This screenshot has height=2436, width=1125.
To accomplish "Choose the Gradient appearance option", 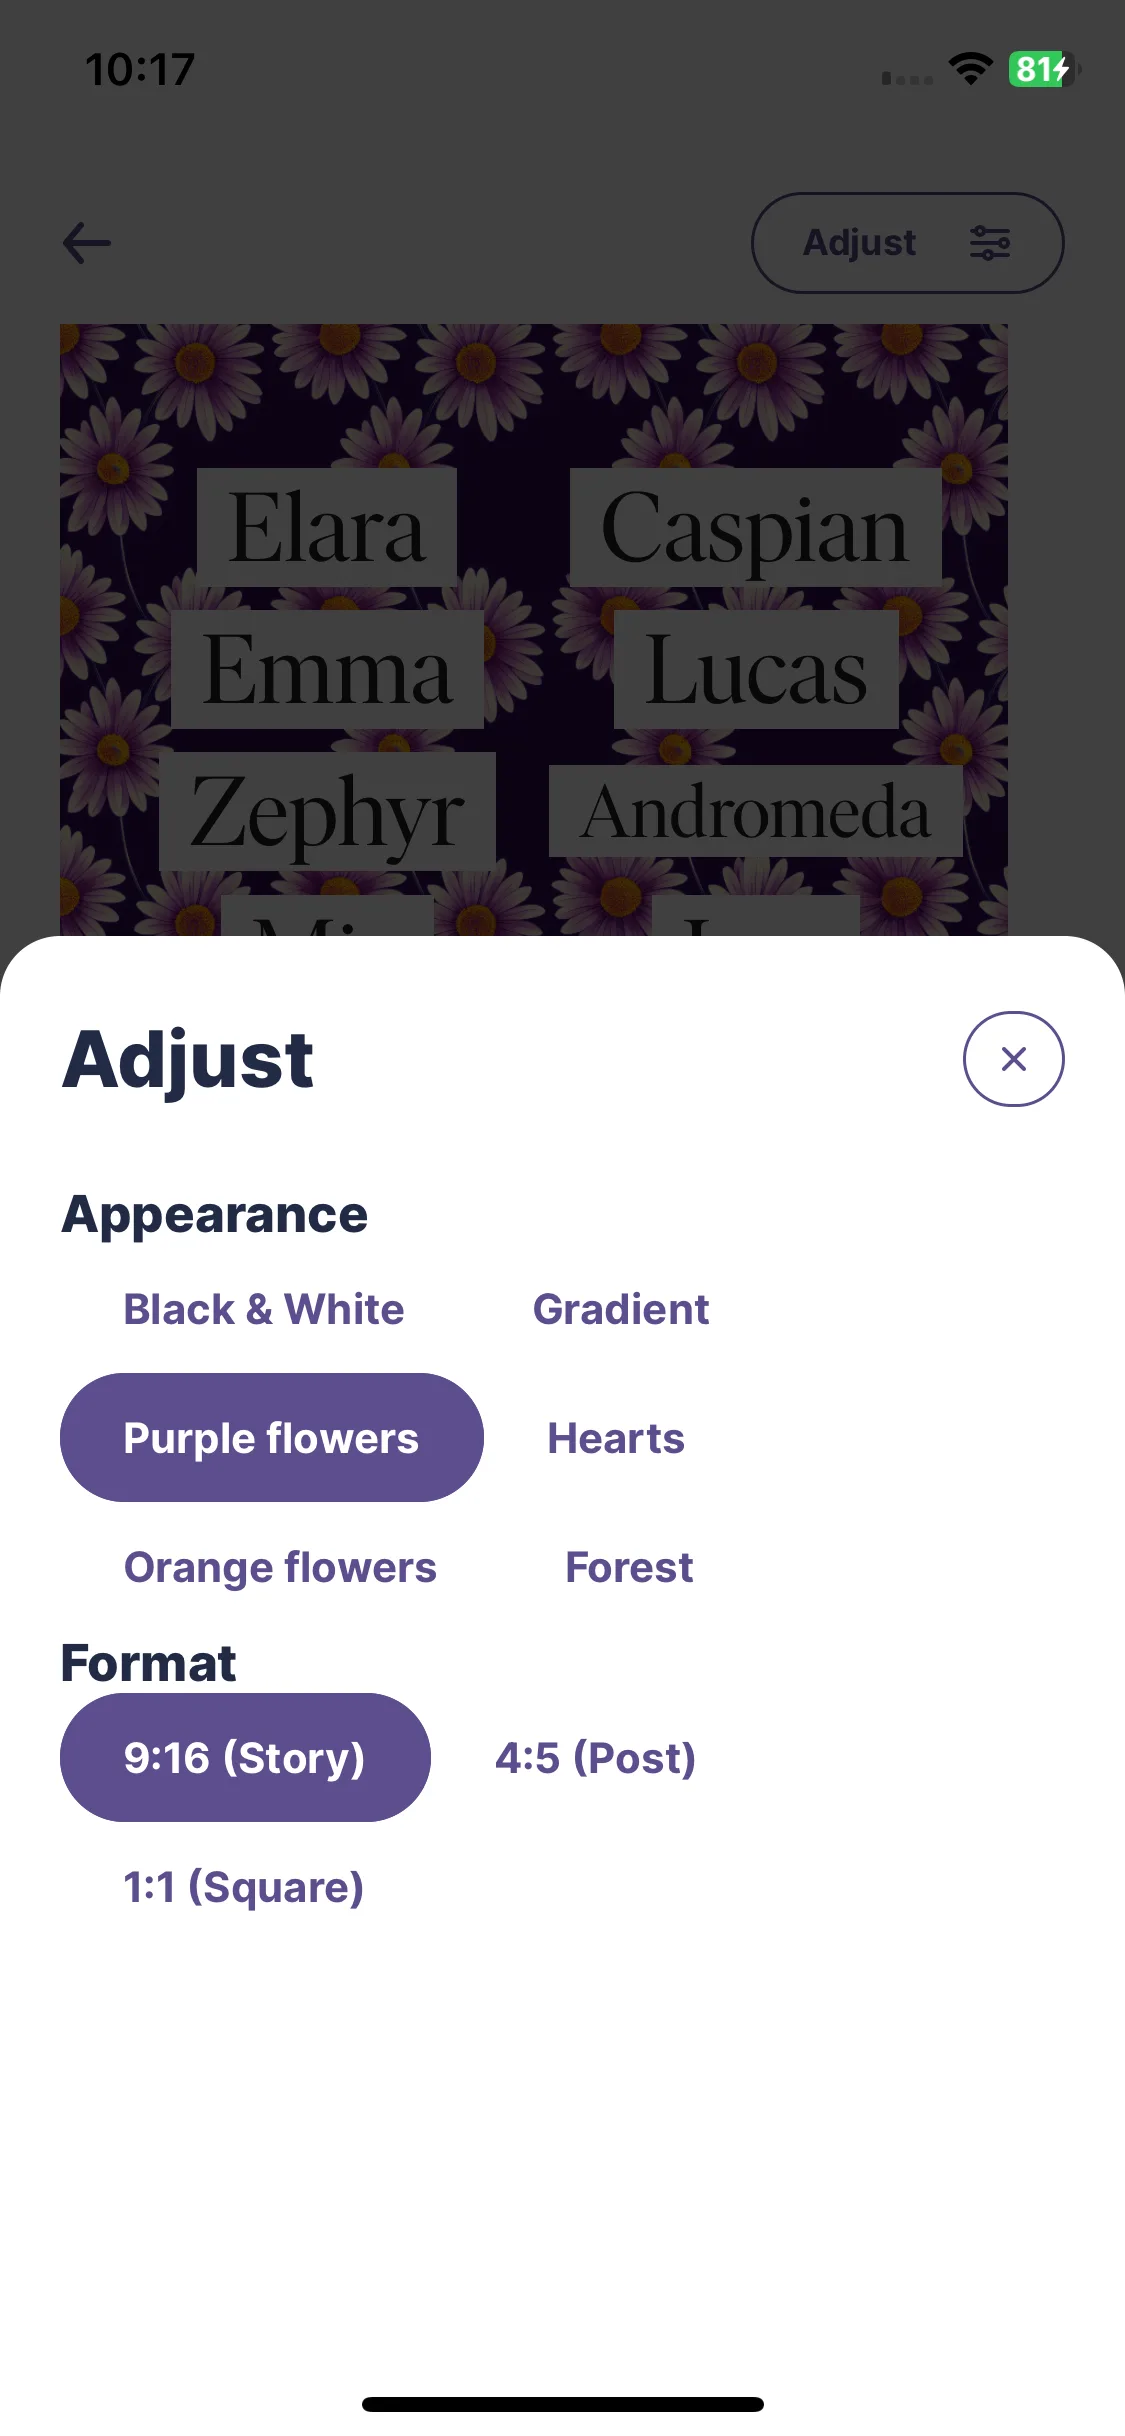I will 621,1309.
